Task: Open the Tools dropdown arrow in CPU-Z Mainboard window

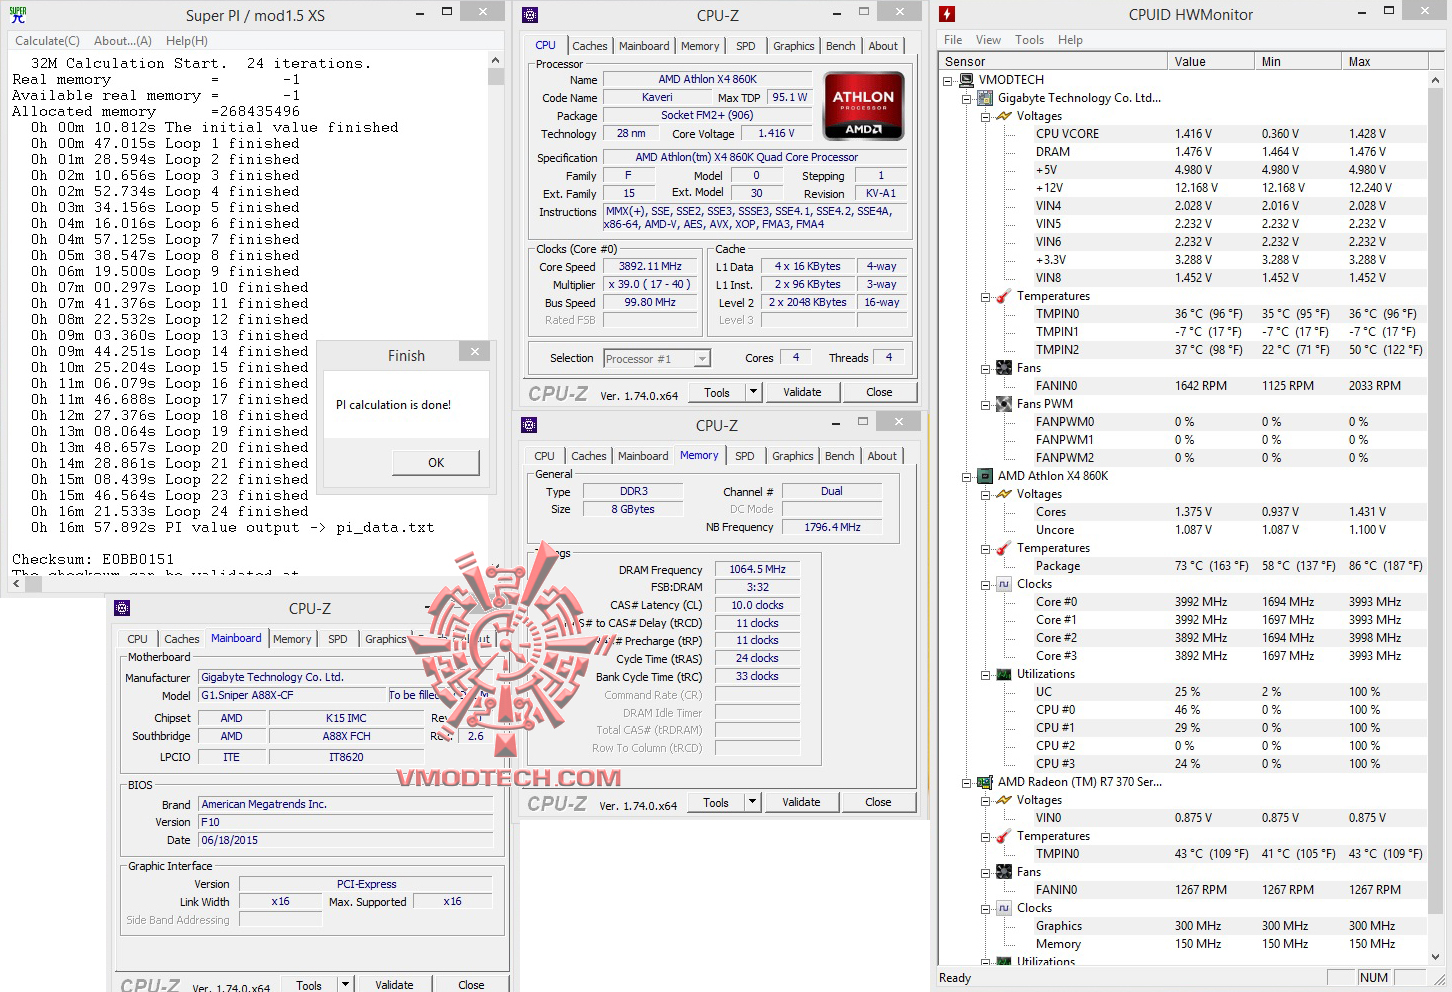Action: 345,985
